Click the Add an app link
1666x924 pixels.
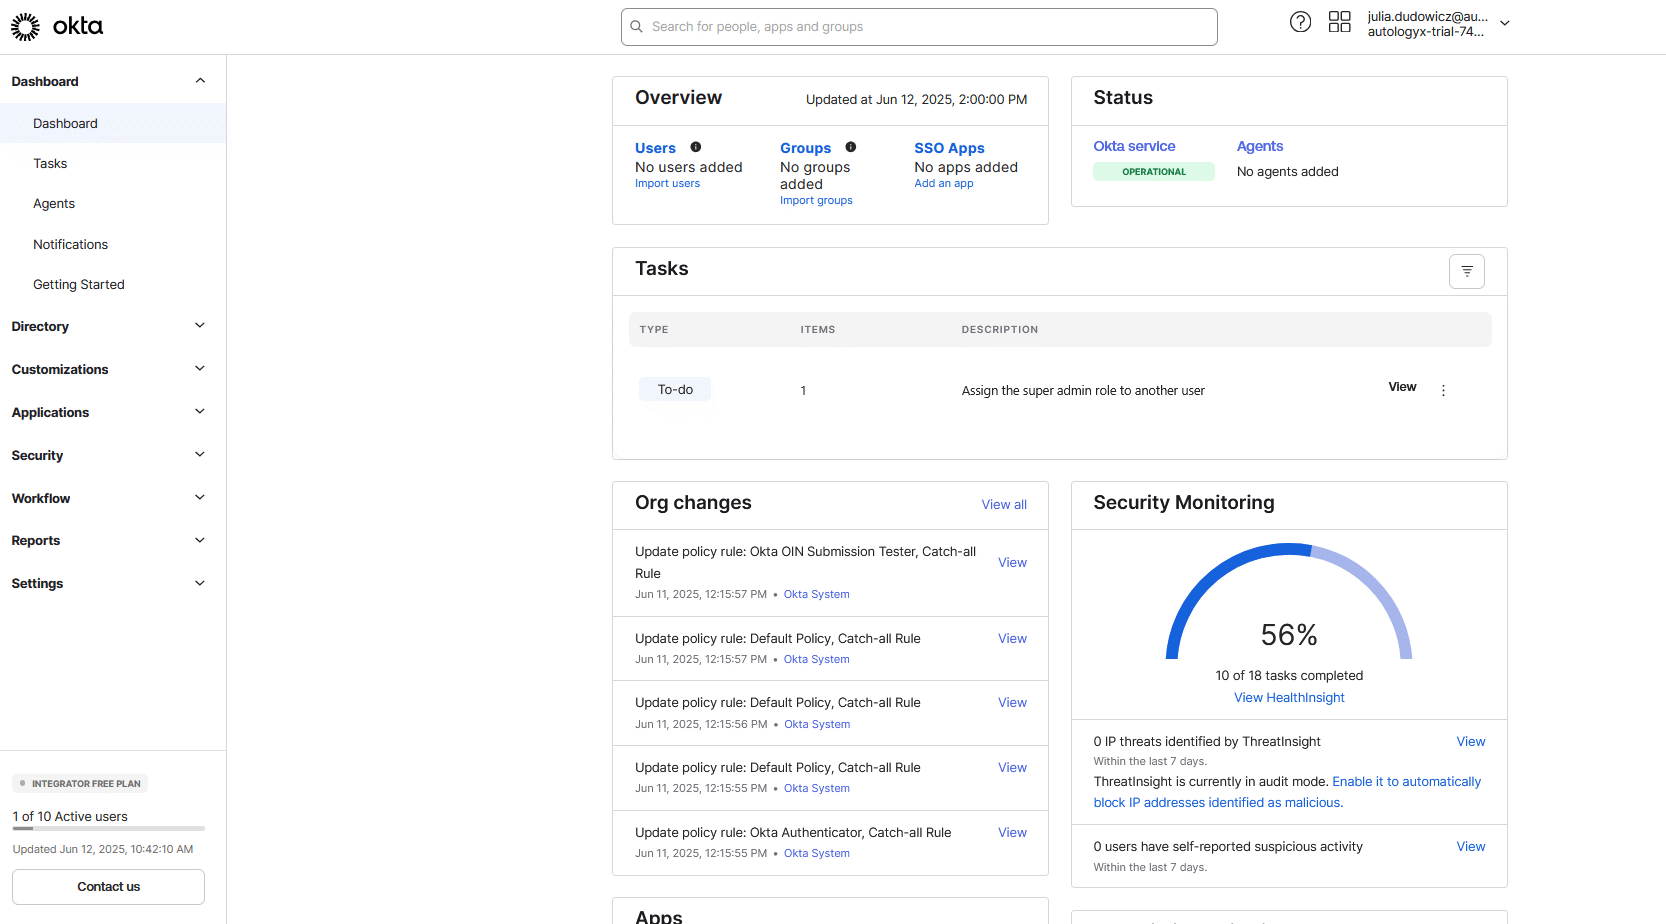pos(943,184)
